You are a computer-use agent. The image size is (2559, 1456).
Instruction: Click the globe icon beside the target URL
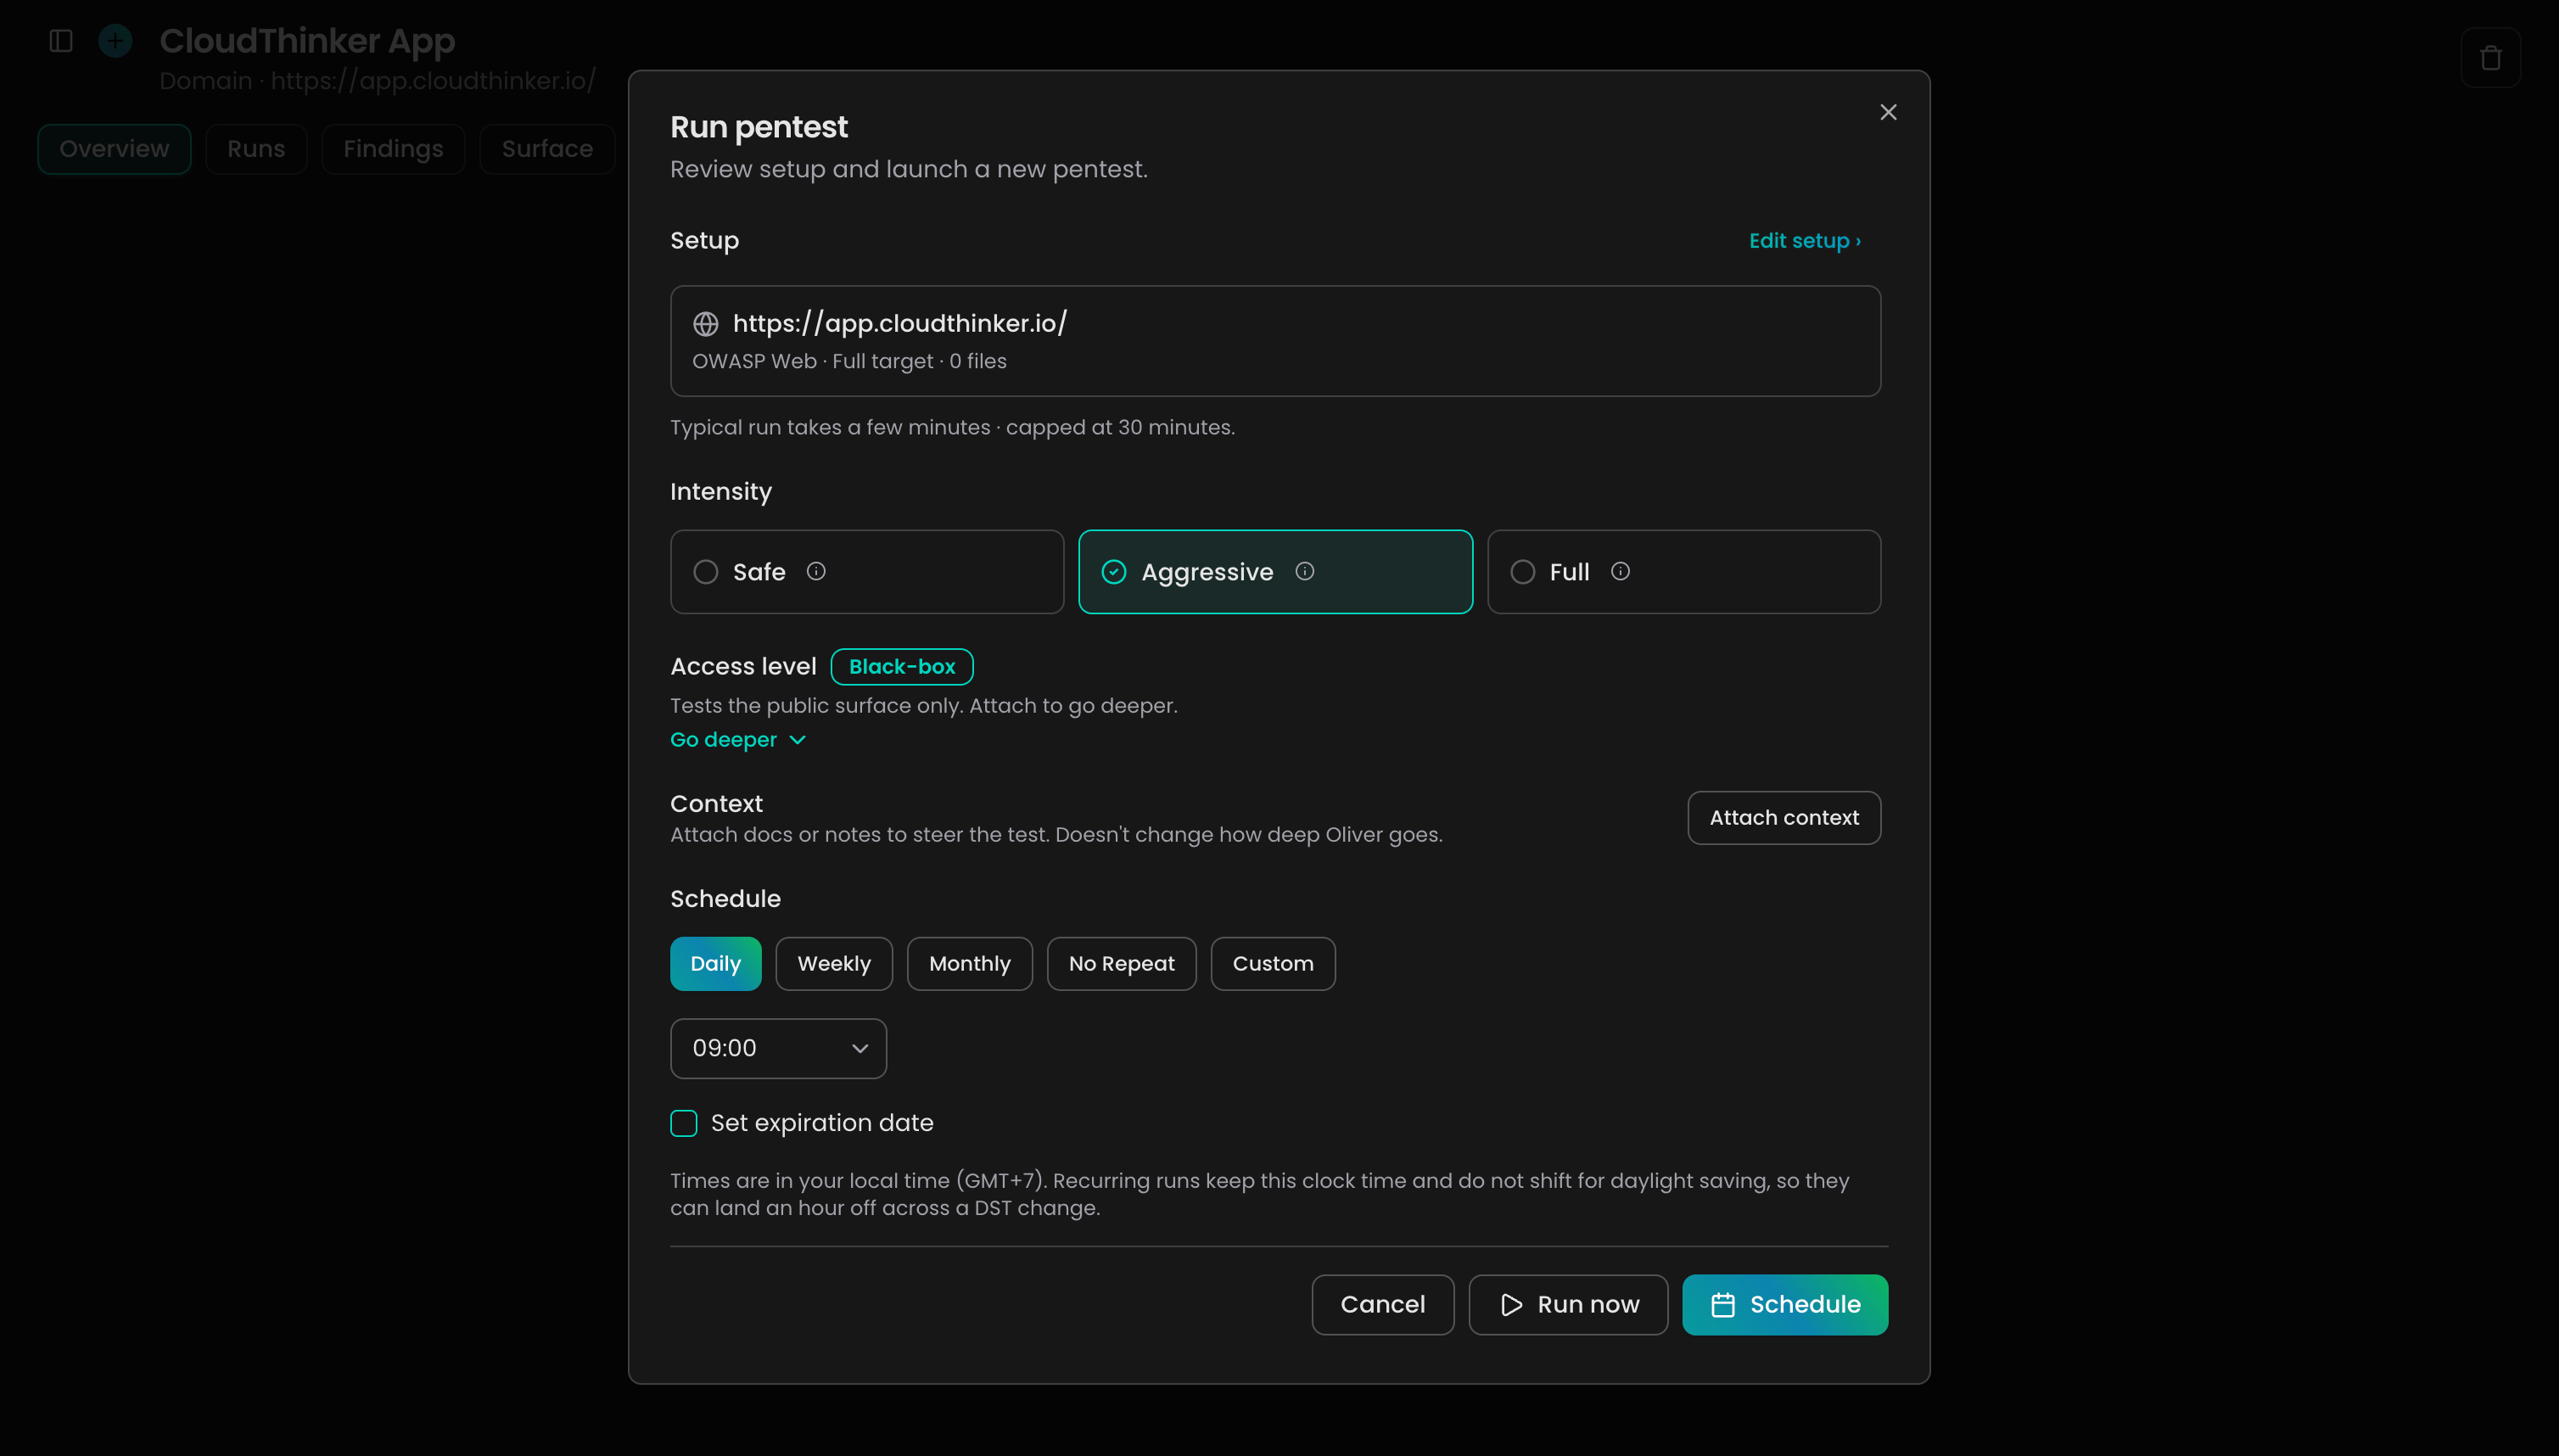[706, 324]
